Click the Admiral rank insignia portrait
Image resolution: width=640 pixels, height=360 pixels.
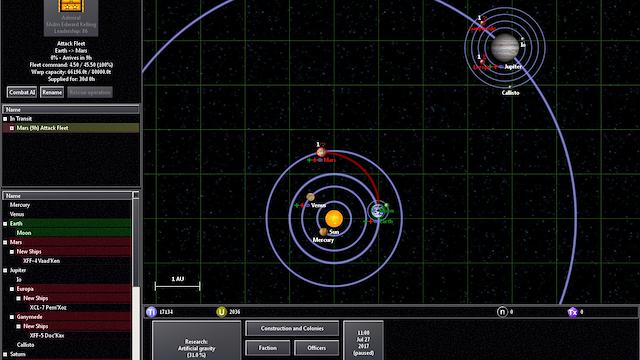tap(71, 6)
